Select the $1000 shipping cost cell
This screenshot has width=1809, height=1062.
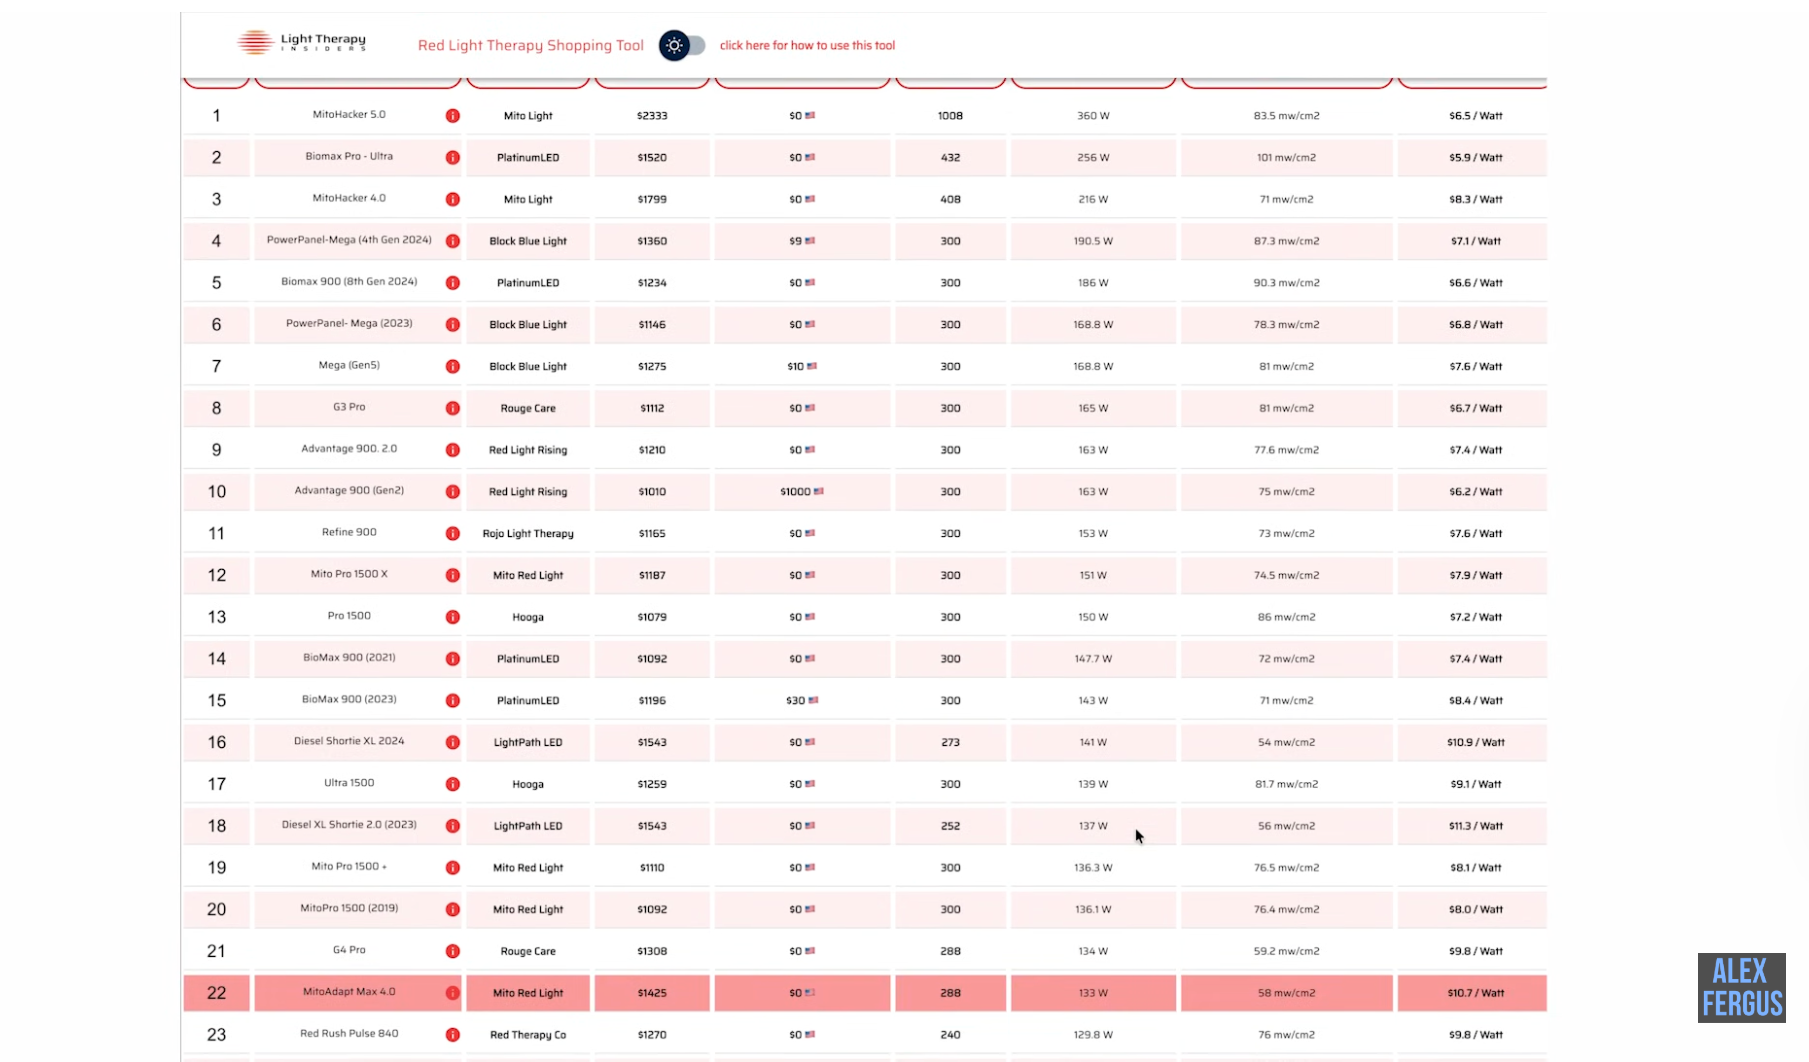coord(802,492)
